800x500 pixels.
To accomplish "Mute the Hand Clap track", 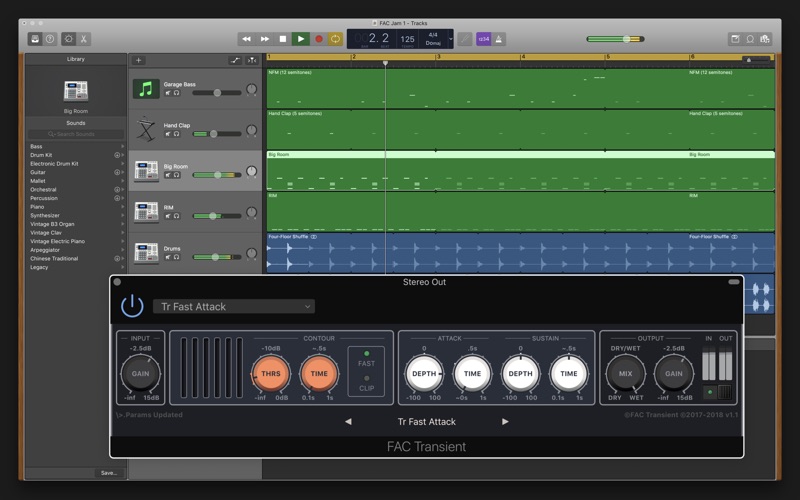I will [x=167, y=134].
